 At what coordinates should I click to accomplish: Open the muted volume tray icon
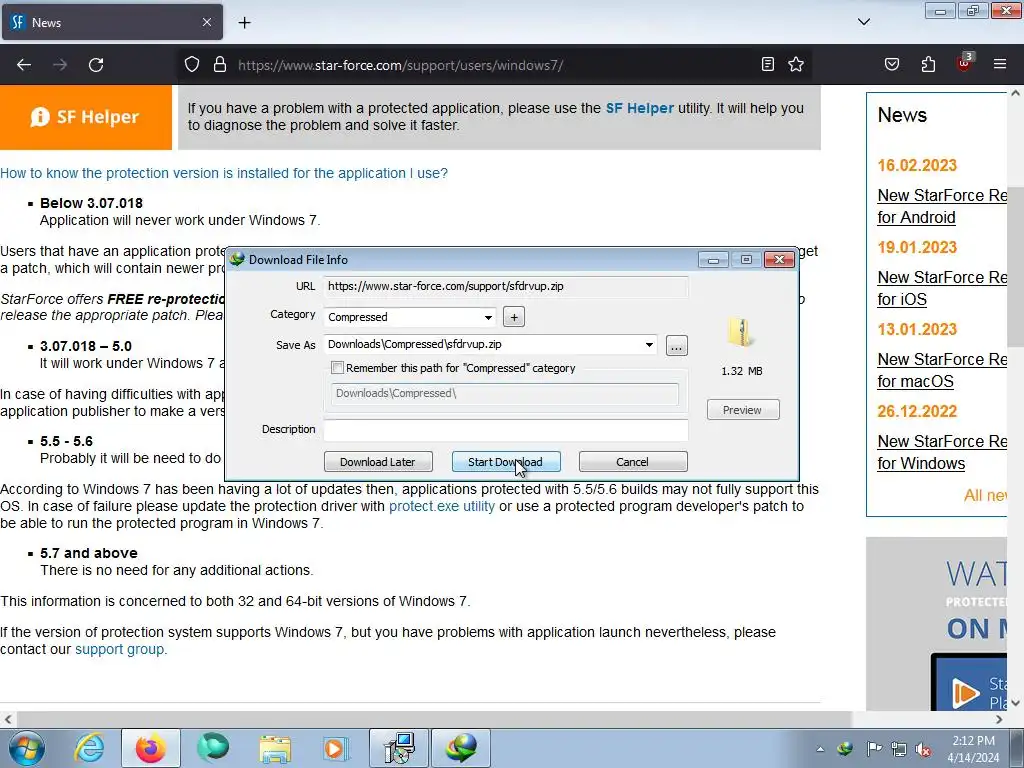click(x=923, y=749)
